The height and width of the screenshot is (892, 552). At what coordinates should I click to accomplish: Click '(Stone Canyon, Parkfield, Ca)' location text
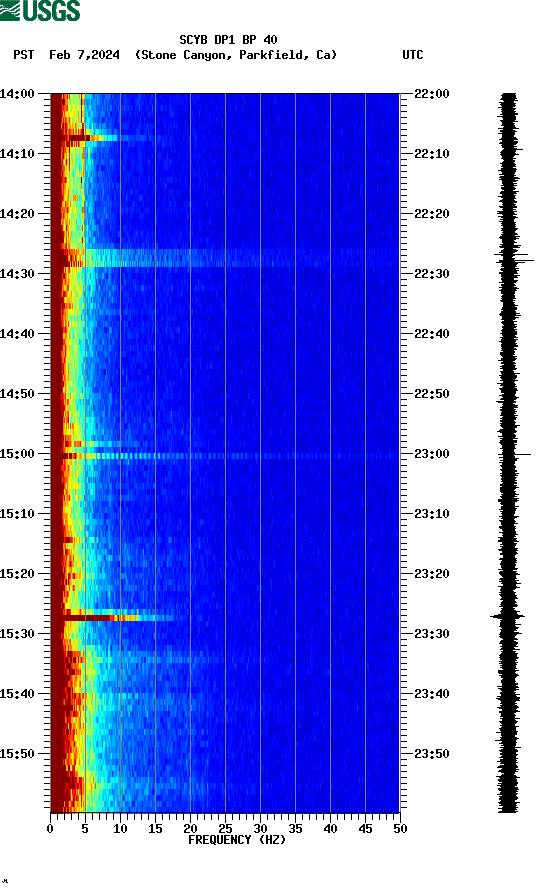tap(236, 55)
